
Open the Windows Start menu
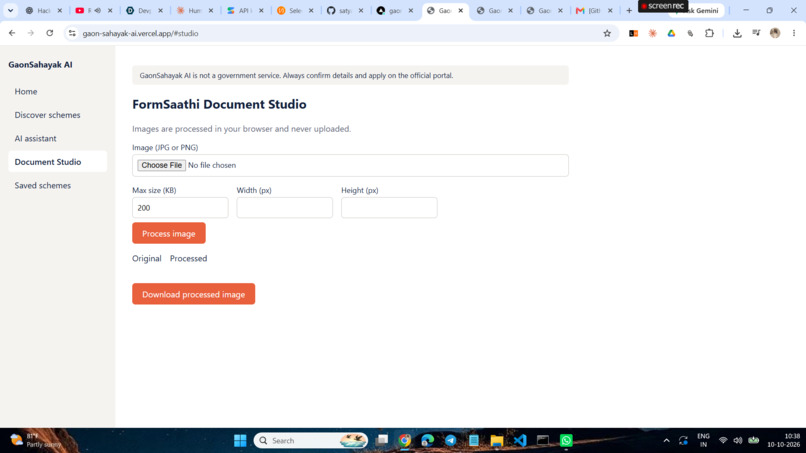[x=240, y=441]
